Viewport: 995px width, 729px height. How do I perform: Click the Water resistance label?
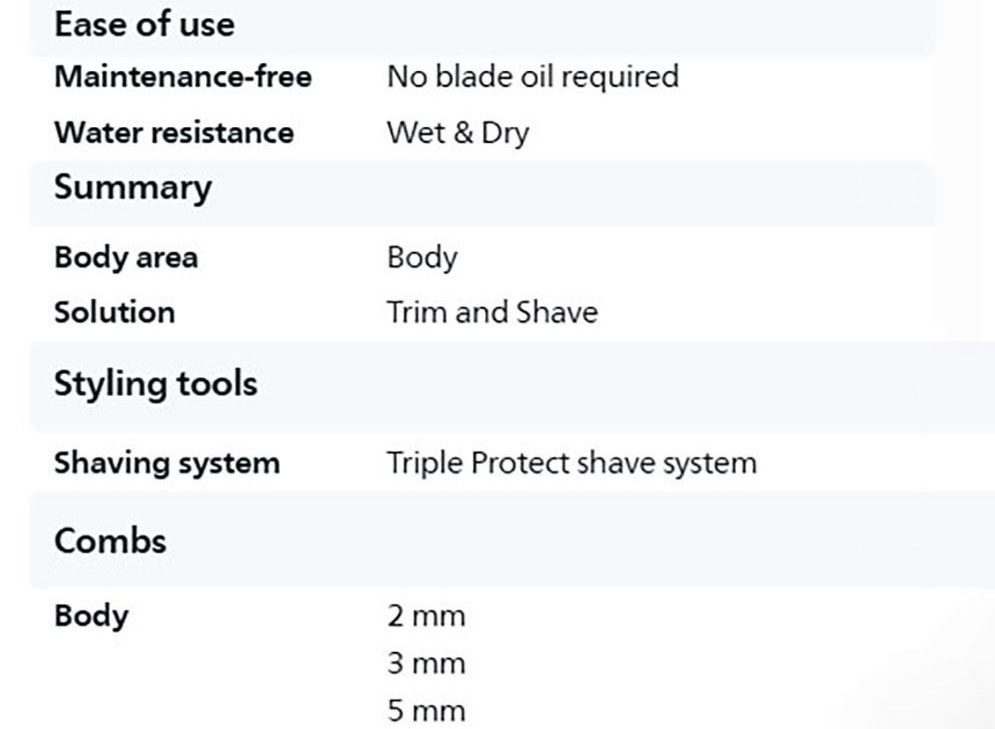(x=173, y=133)
